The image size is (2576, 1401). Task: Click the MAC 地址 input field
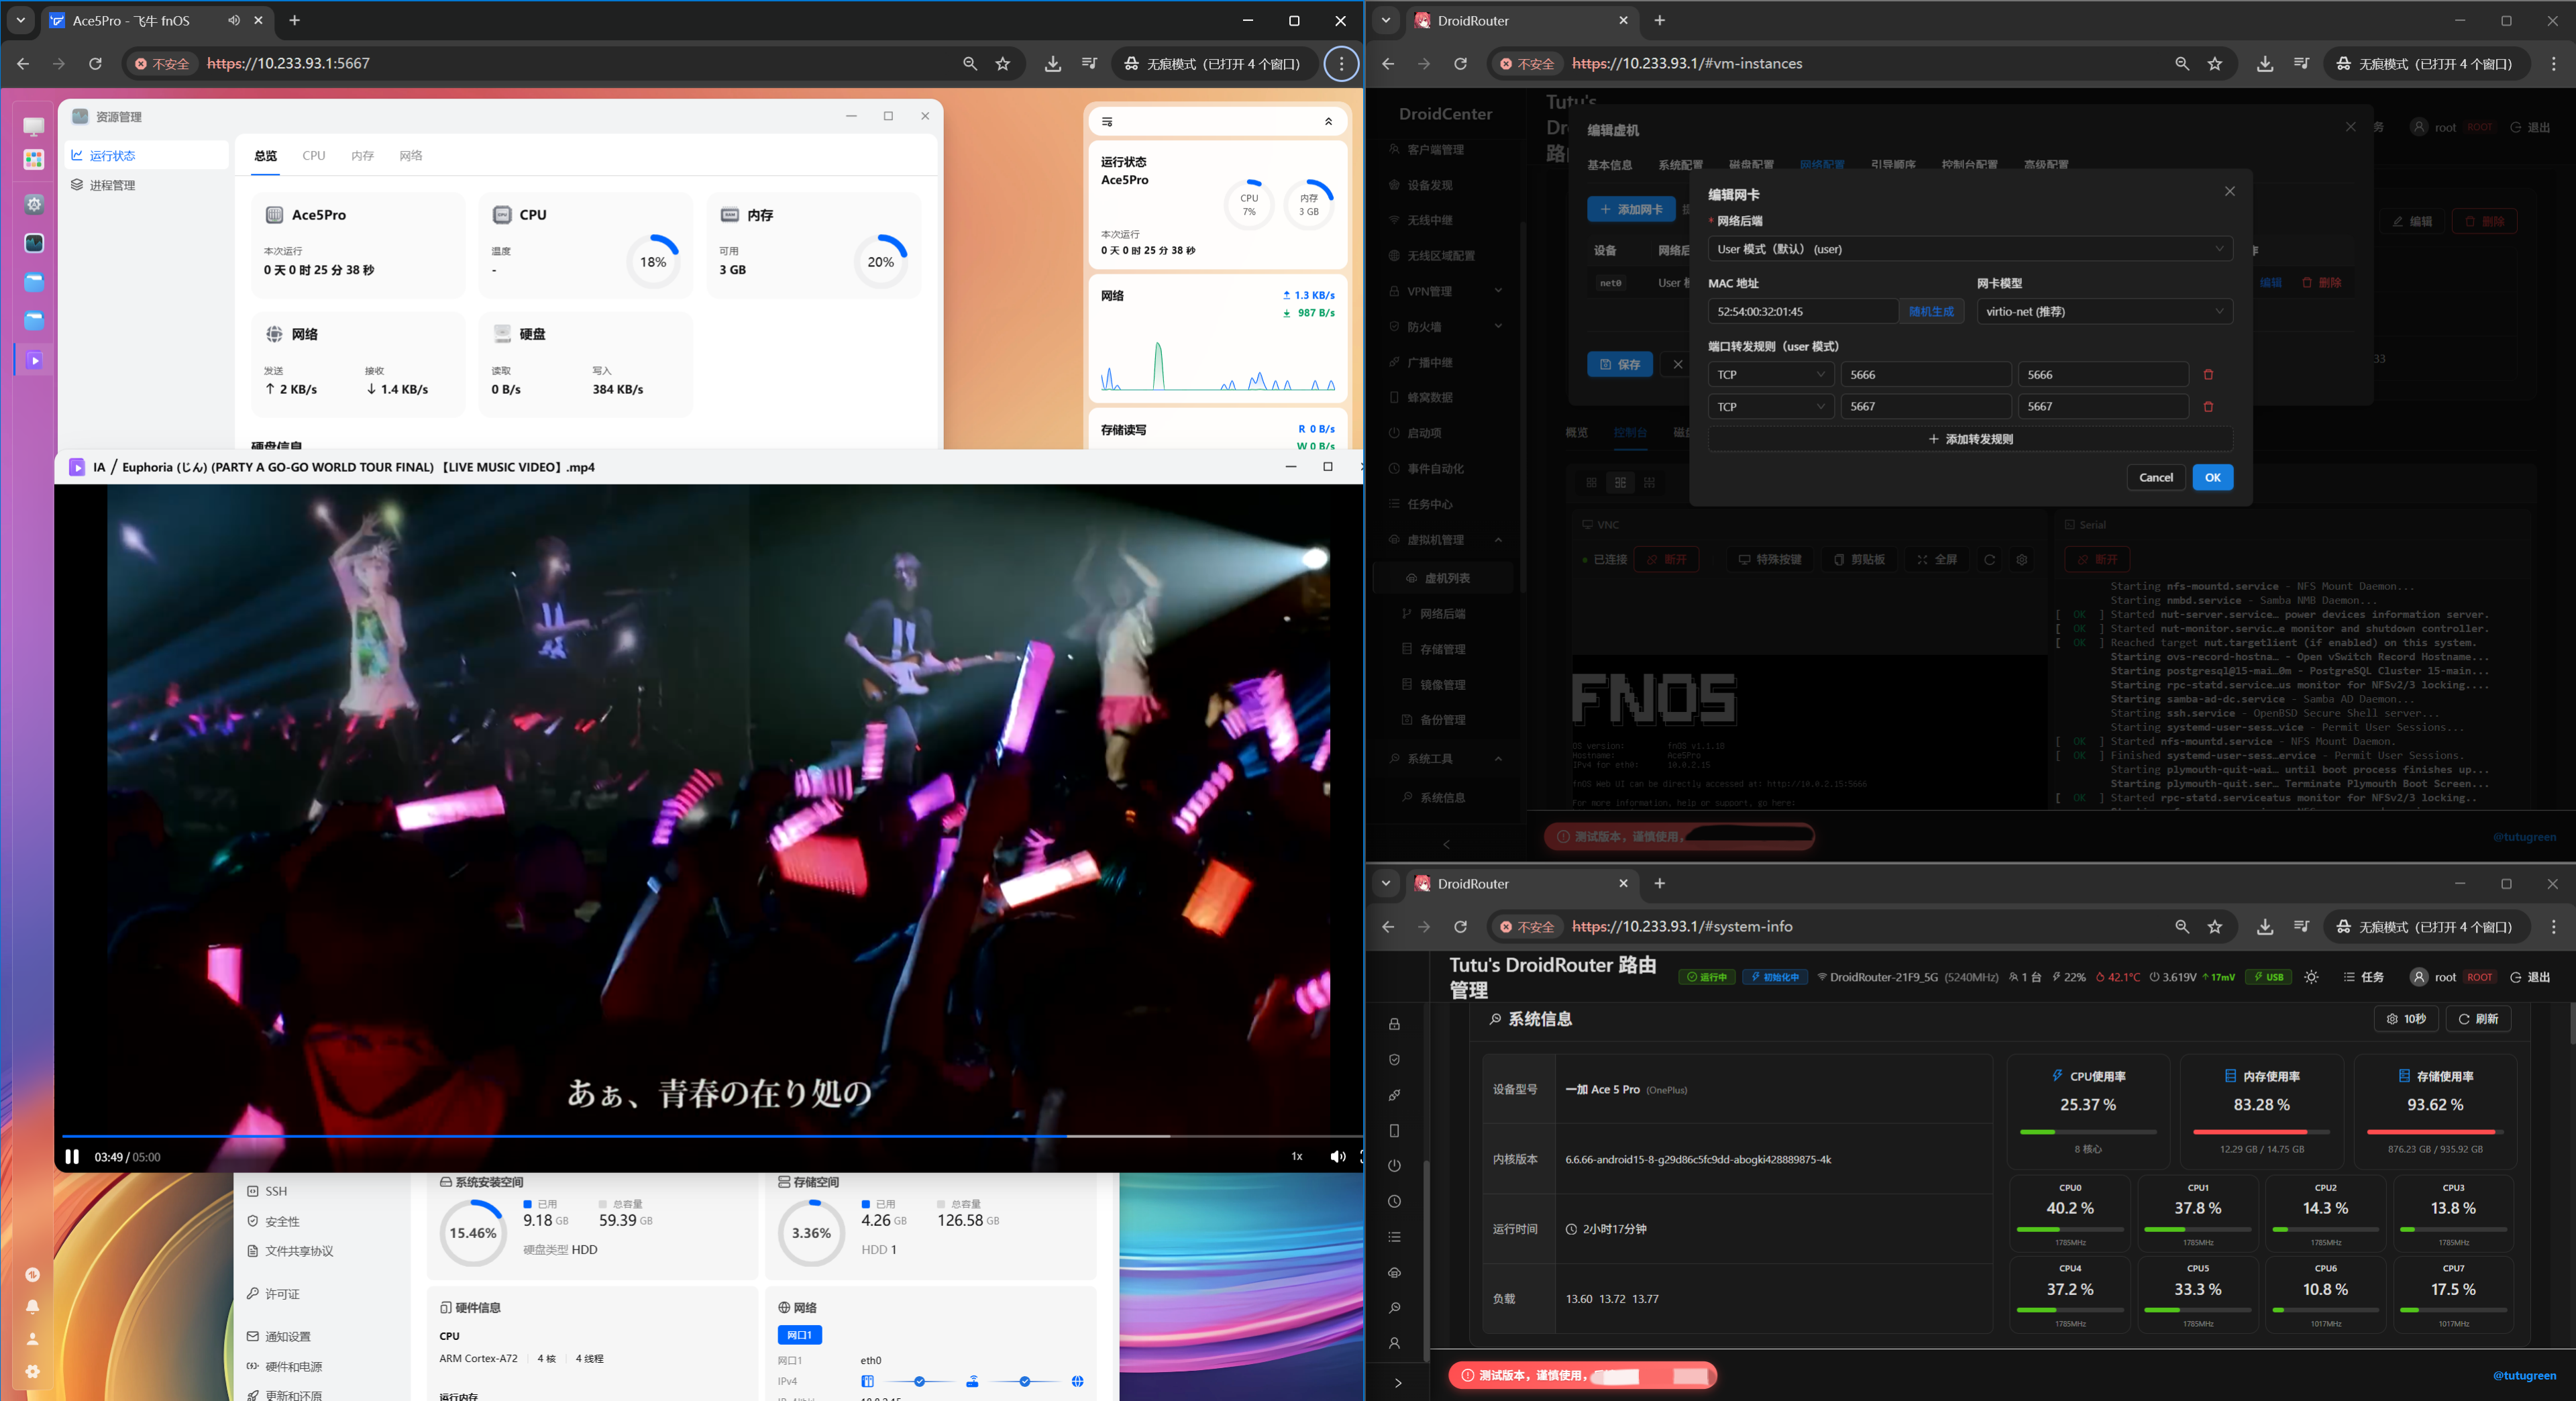(1801, 312)
